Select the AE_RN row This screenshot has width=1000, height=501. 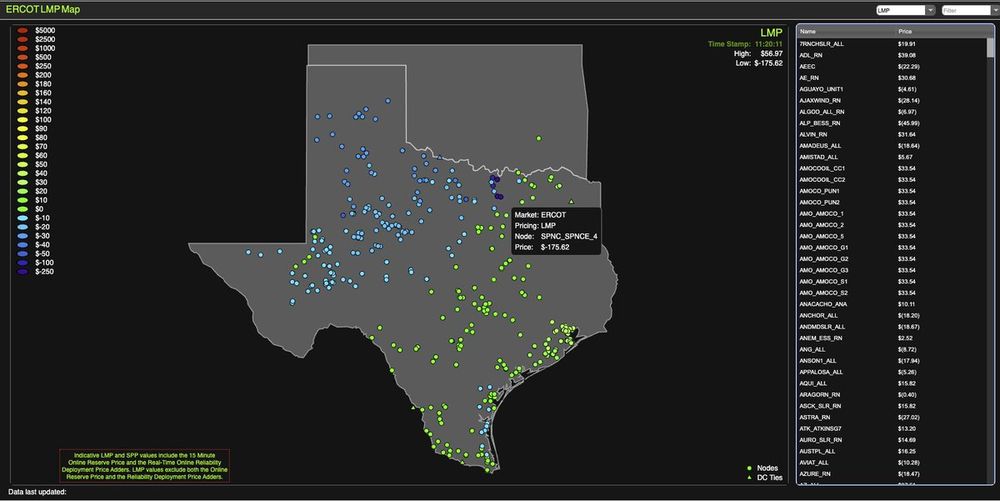(x=892, y=78)
